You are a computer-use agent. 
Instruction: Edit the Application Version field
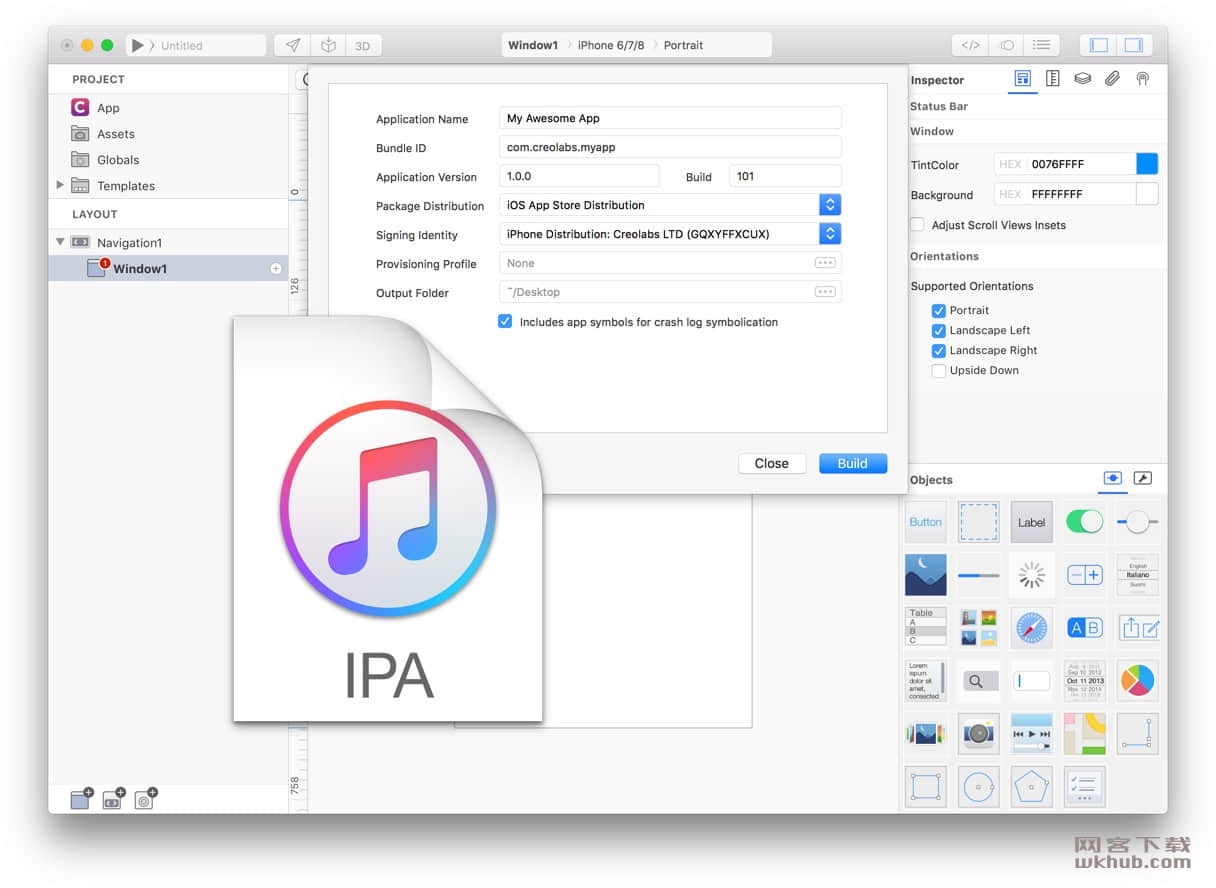click(x=579, y=176)
